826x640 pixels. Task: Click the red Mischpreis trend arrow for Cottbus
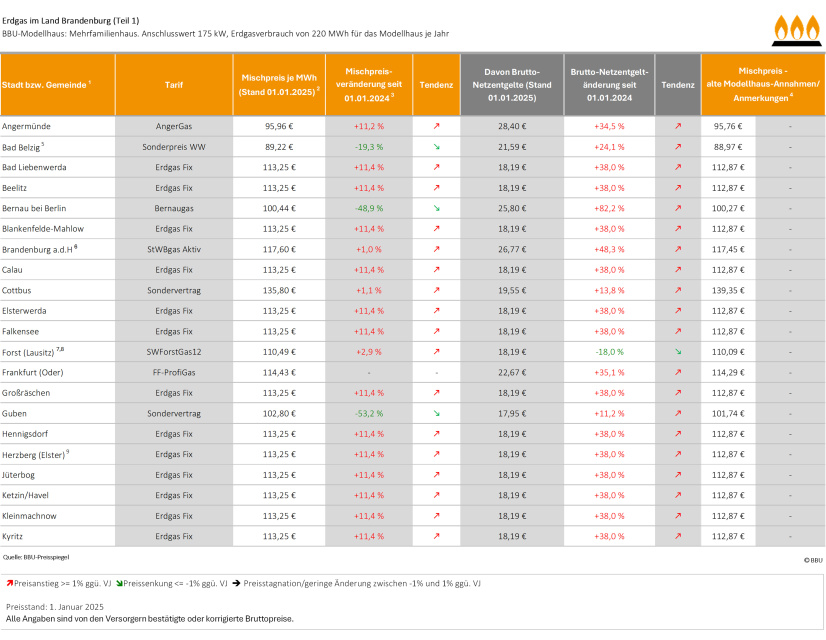pyautogui.click(x=436, y=290)
